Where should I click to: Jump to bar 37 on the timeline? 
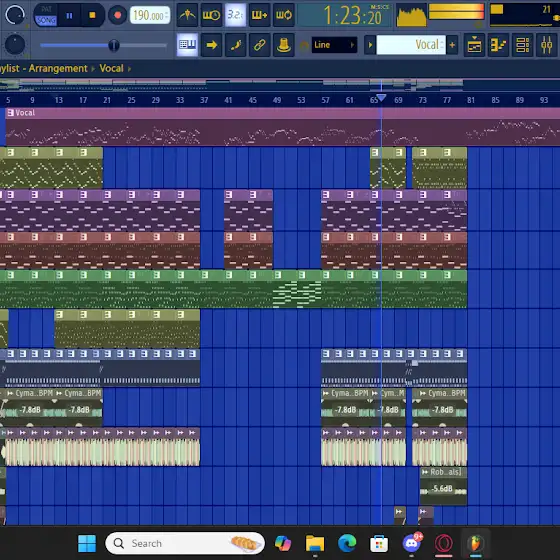[204, 100]
